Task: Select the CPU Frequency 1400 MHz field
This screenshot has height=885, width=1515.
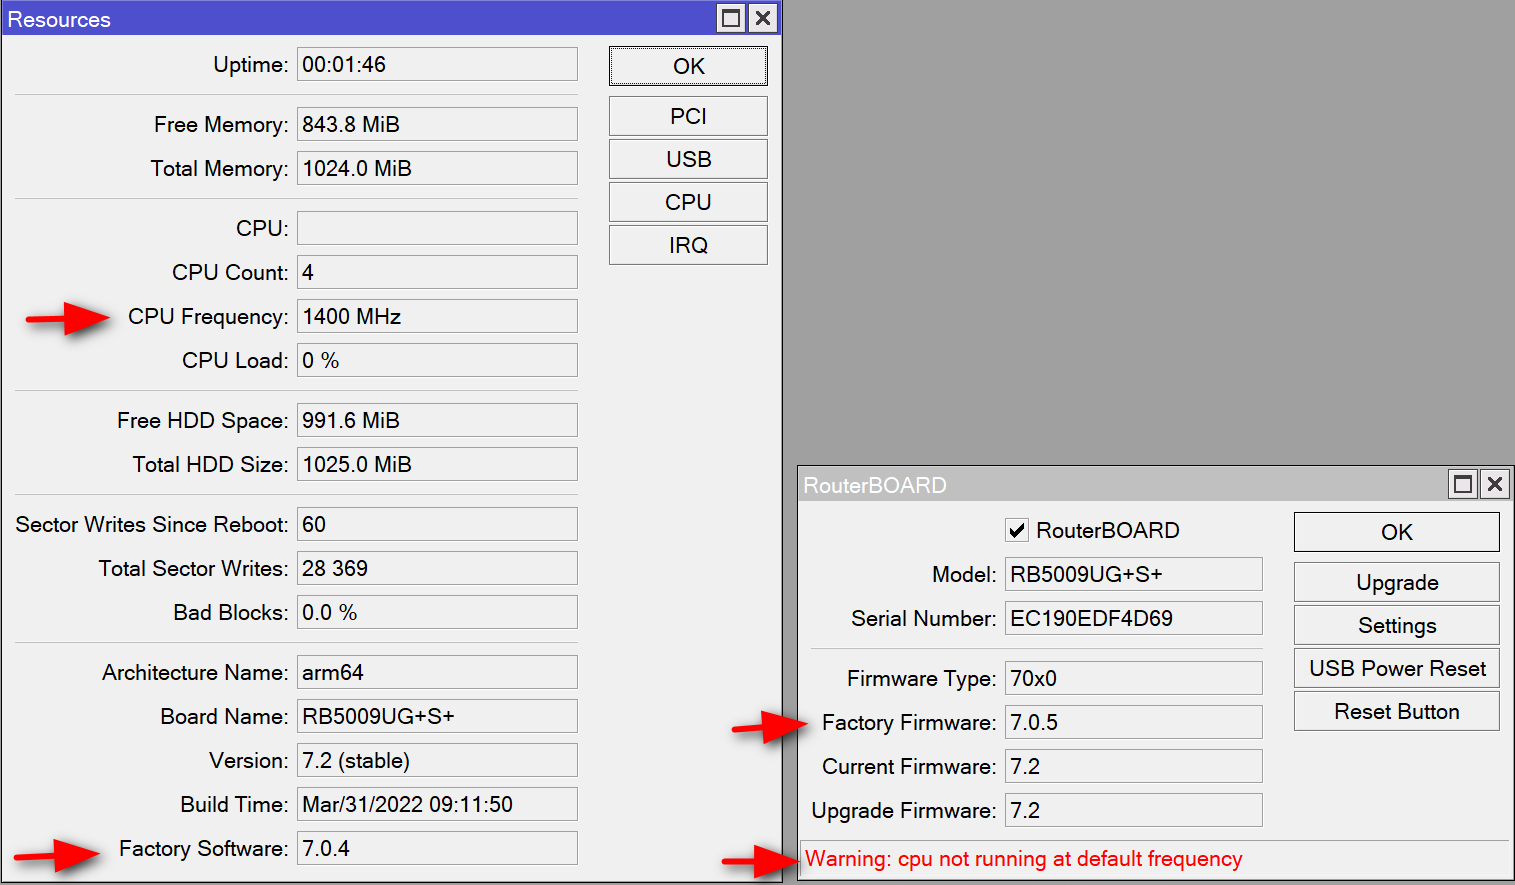Action: pyautogui.click(x=437, y=316)
